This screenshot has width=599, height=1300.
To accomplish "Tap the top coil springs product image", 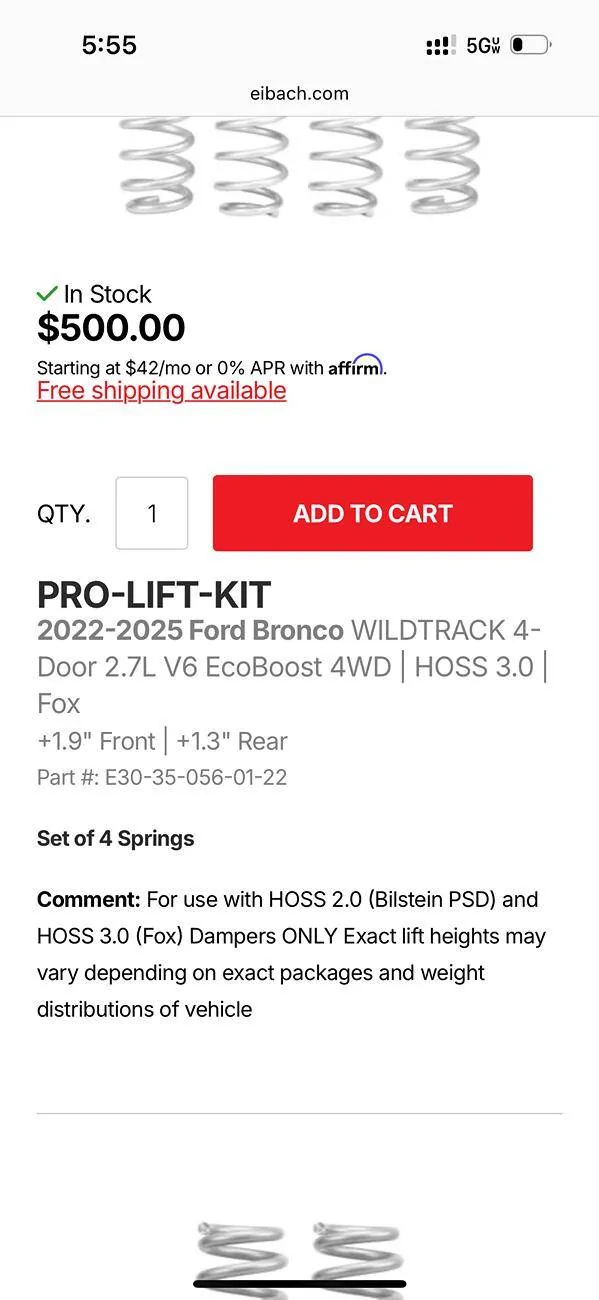I will (x=299, y=170).
